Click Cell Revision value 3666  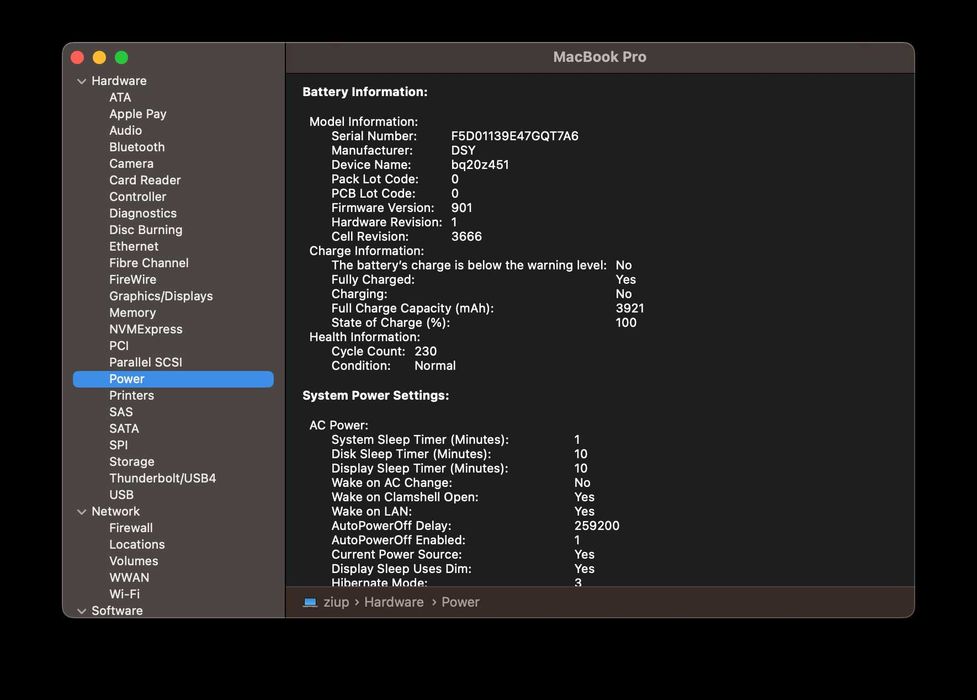[x=466, y=236]
